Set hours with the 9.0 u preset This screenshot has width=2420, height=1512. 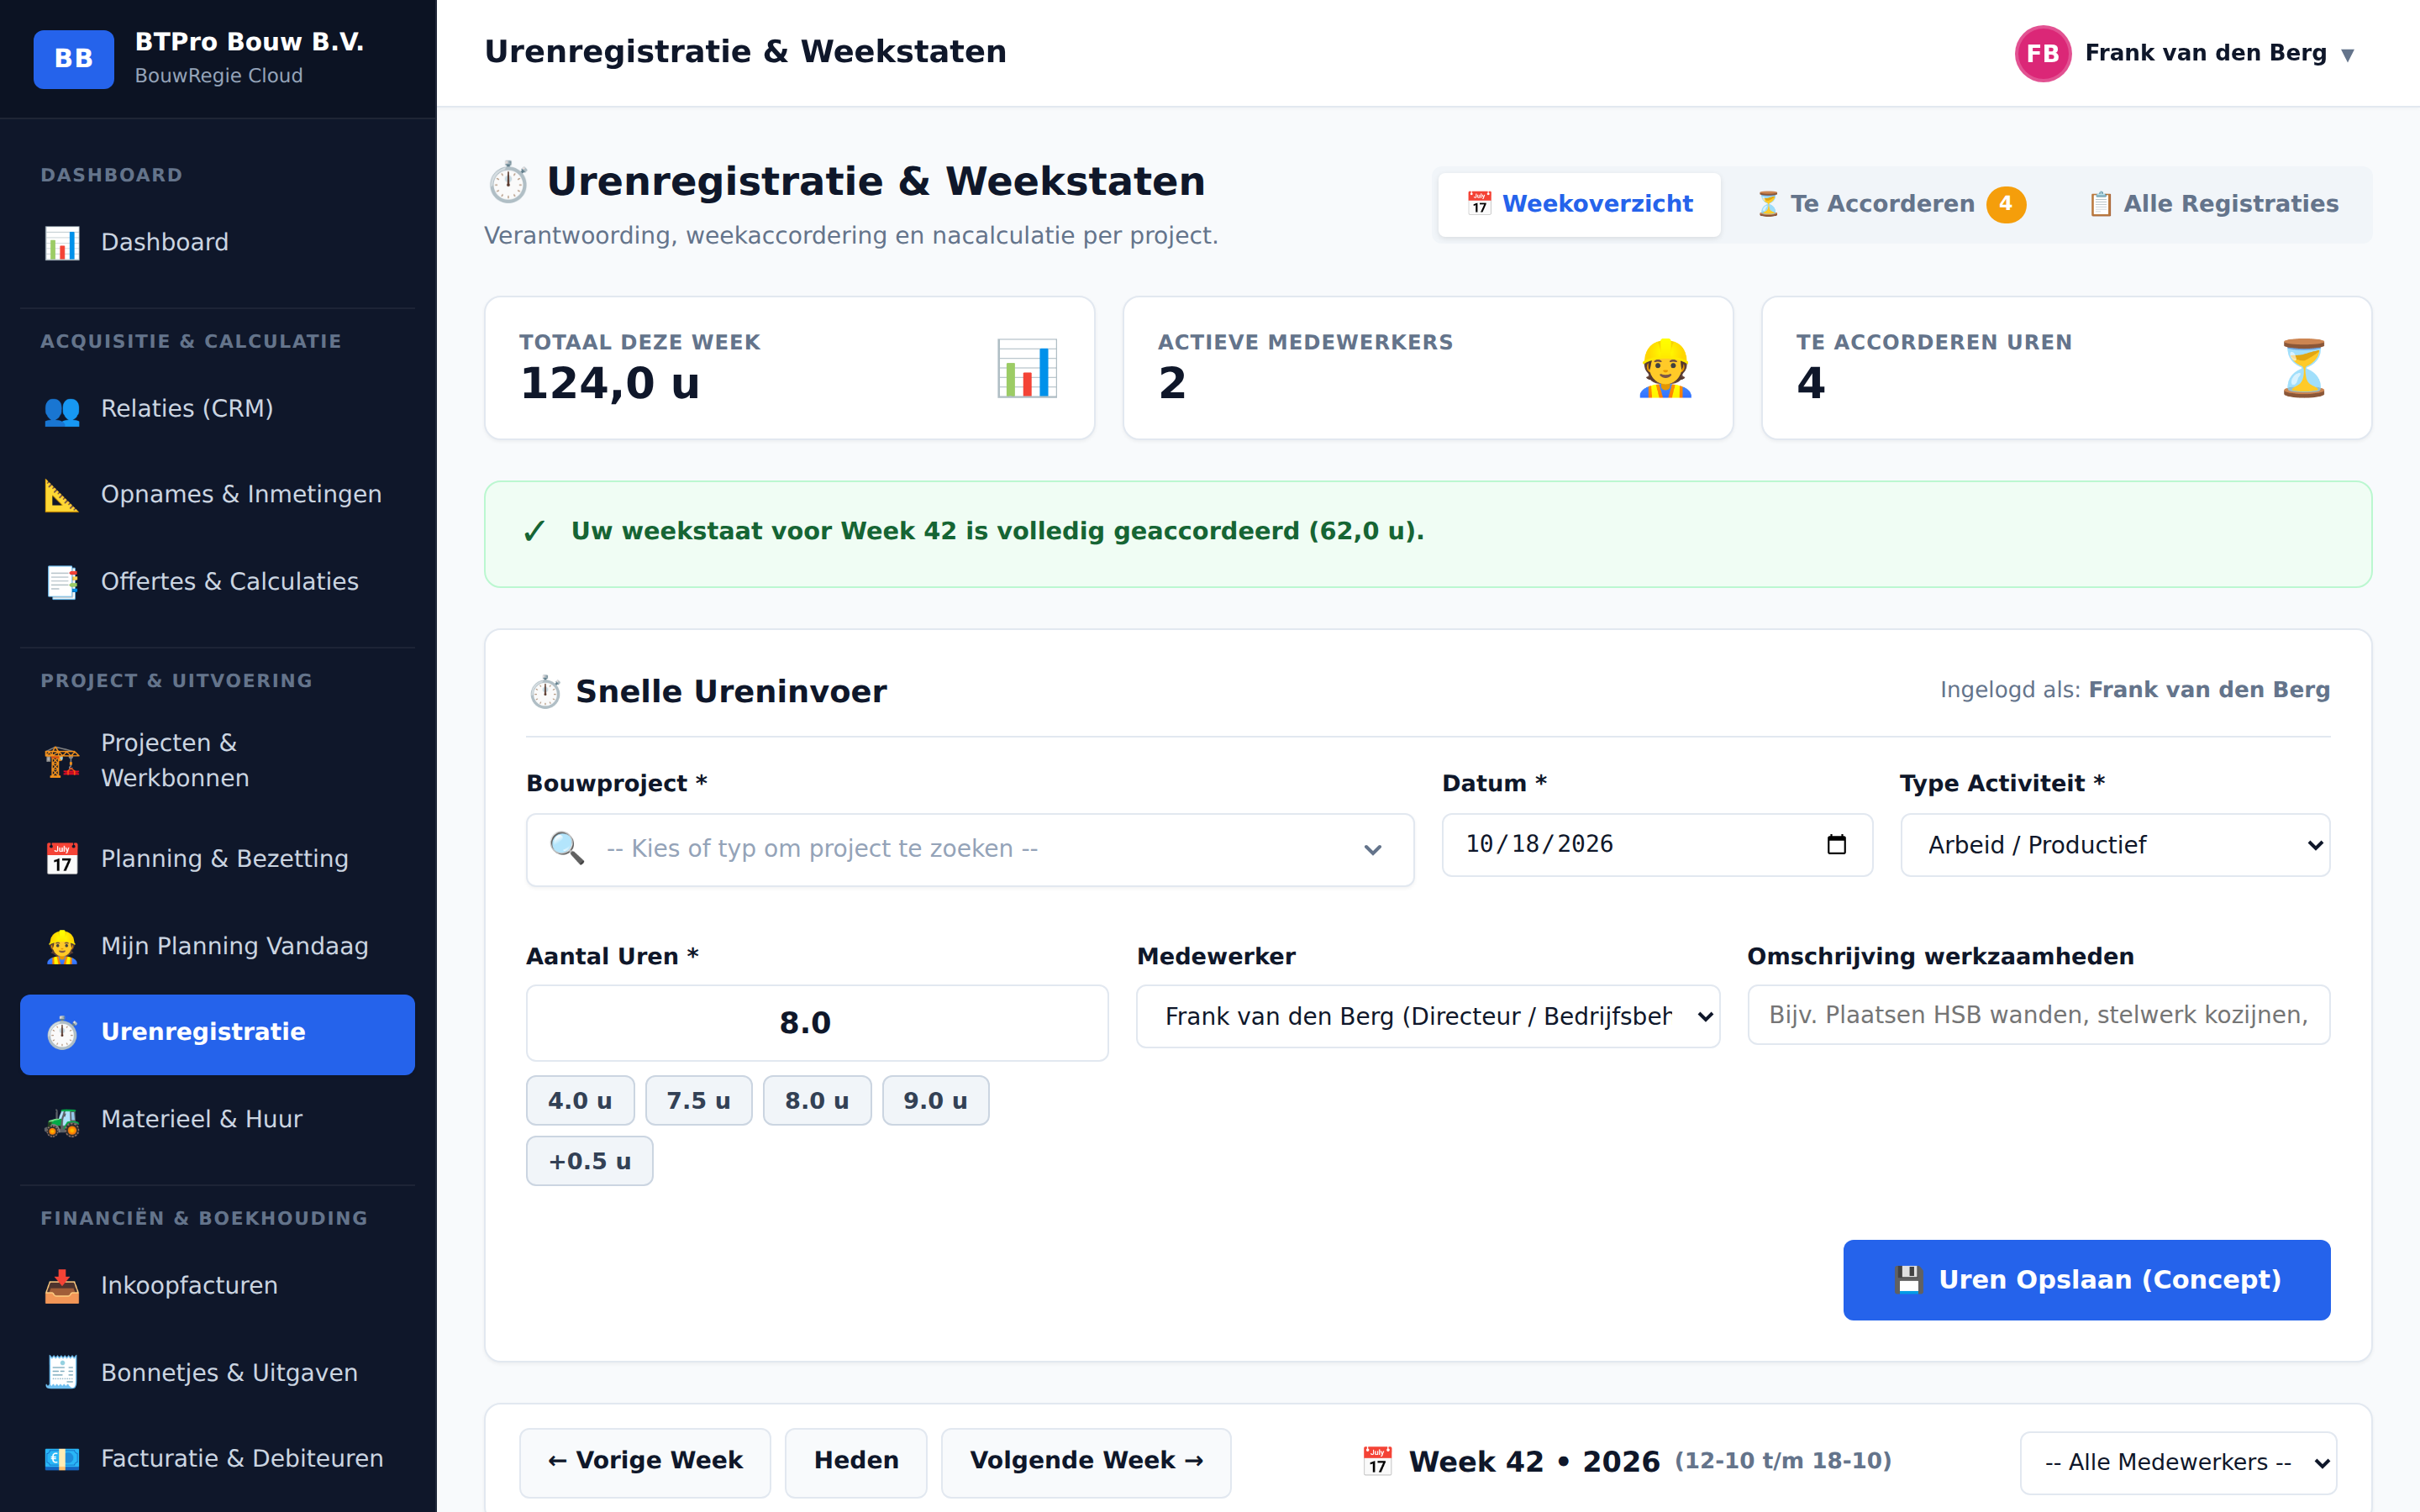point(935,1101)
